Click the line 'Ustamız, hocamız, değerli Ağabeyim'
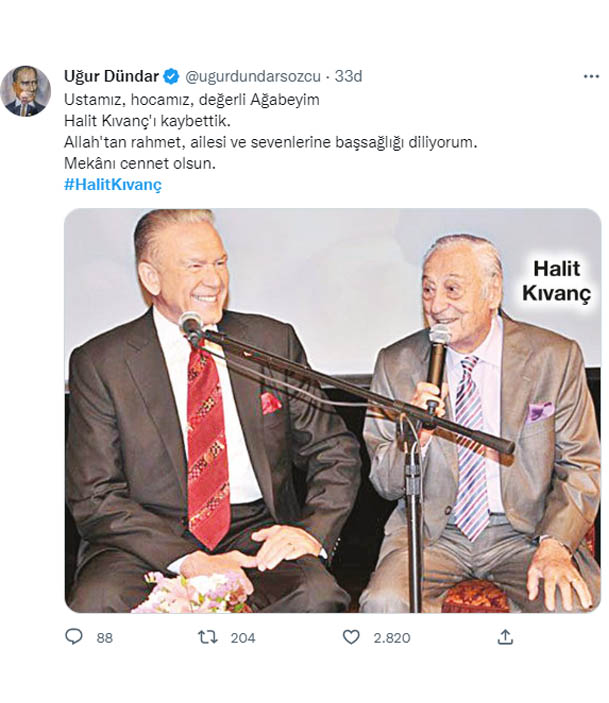 pos(192,100)
